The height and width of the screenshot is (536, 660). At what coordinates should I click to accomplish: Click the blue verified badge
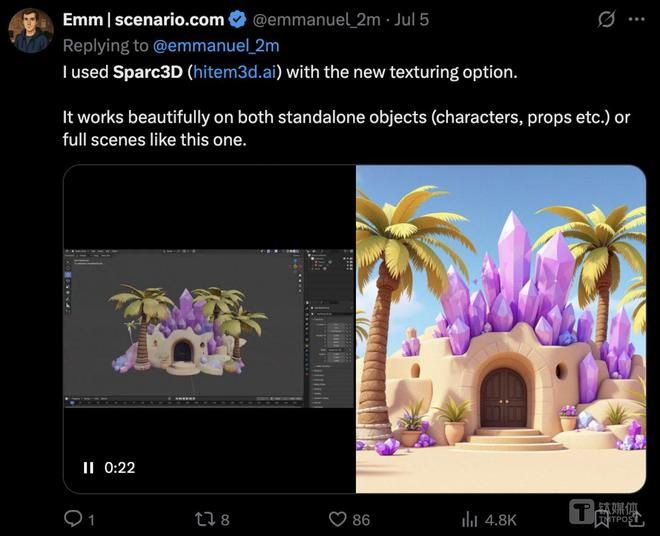point(237,20)
